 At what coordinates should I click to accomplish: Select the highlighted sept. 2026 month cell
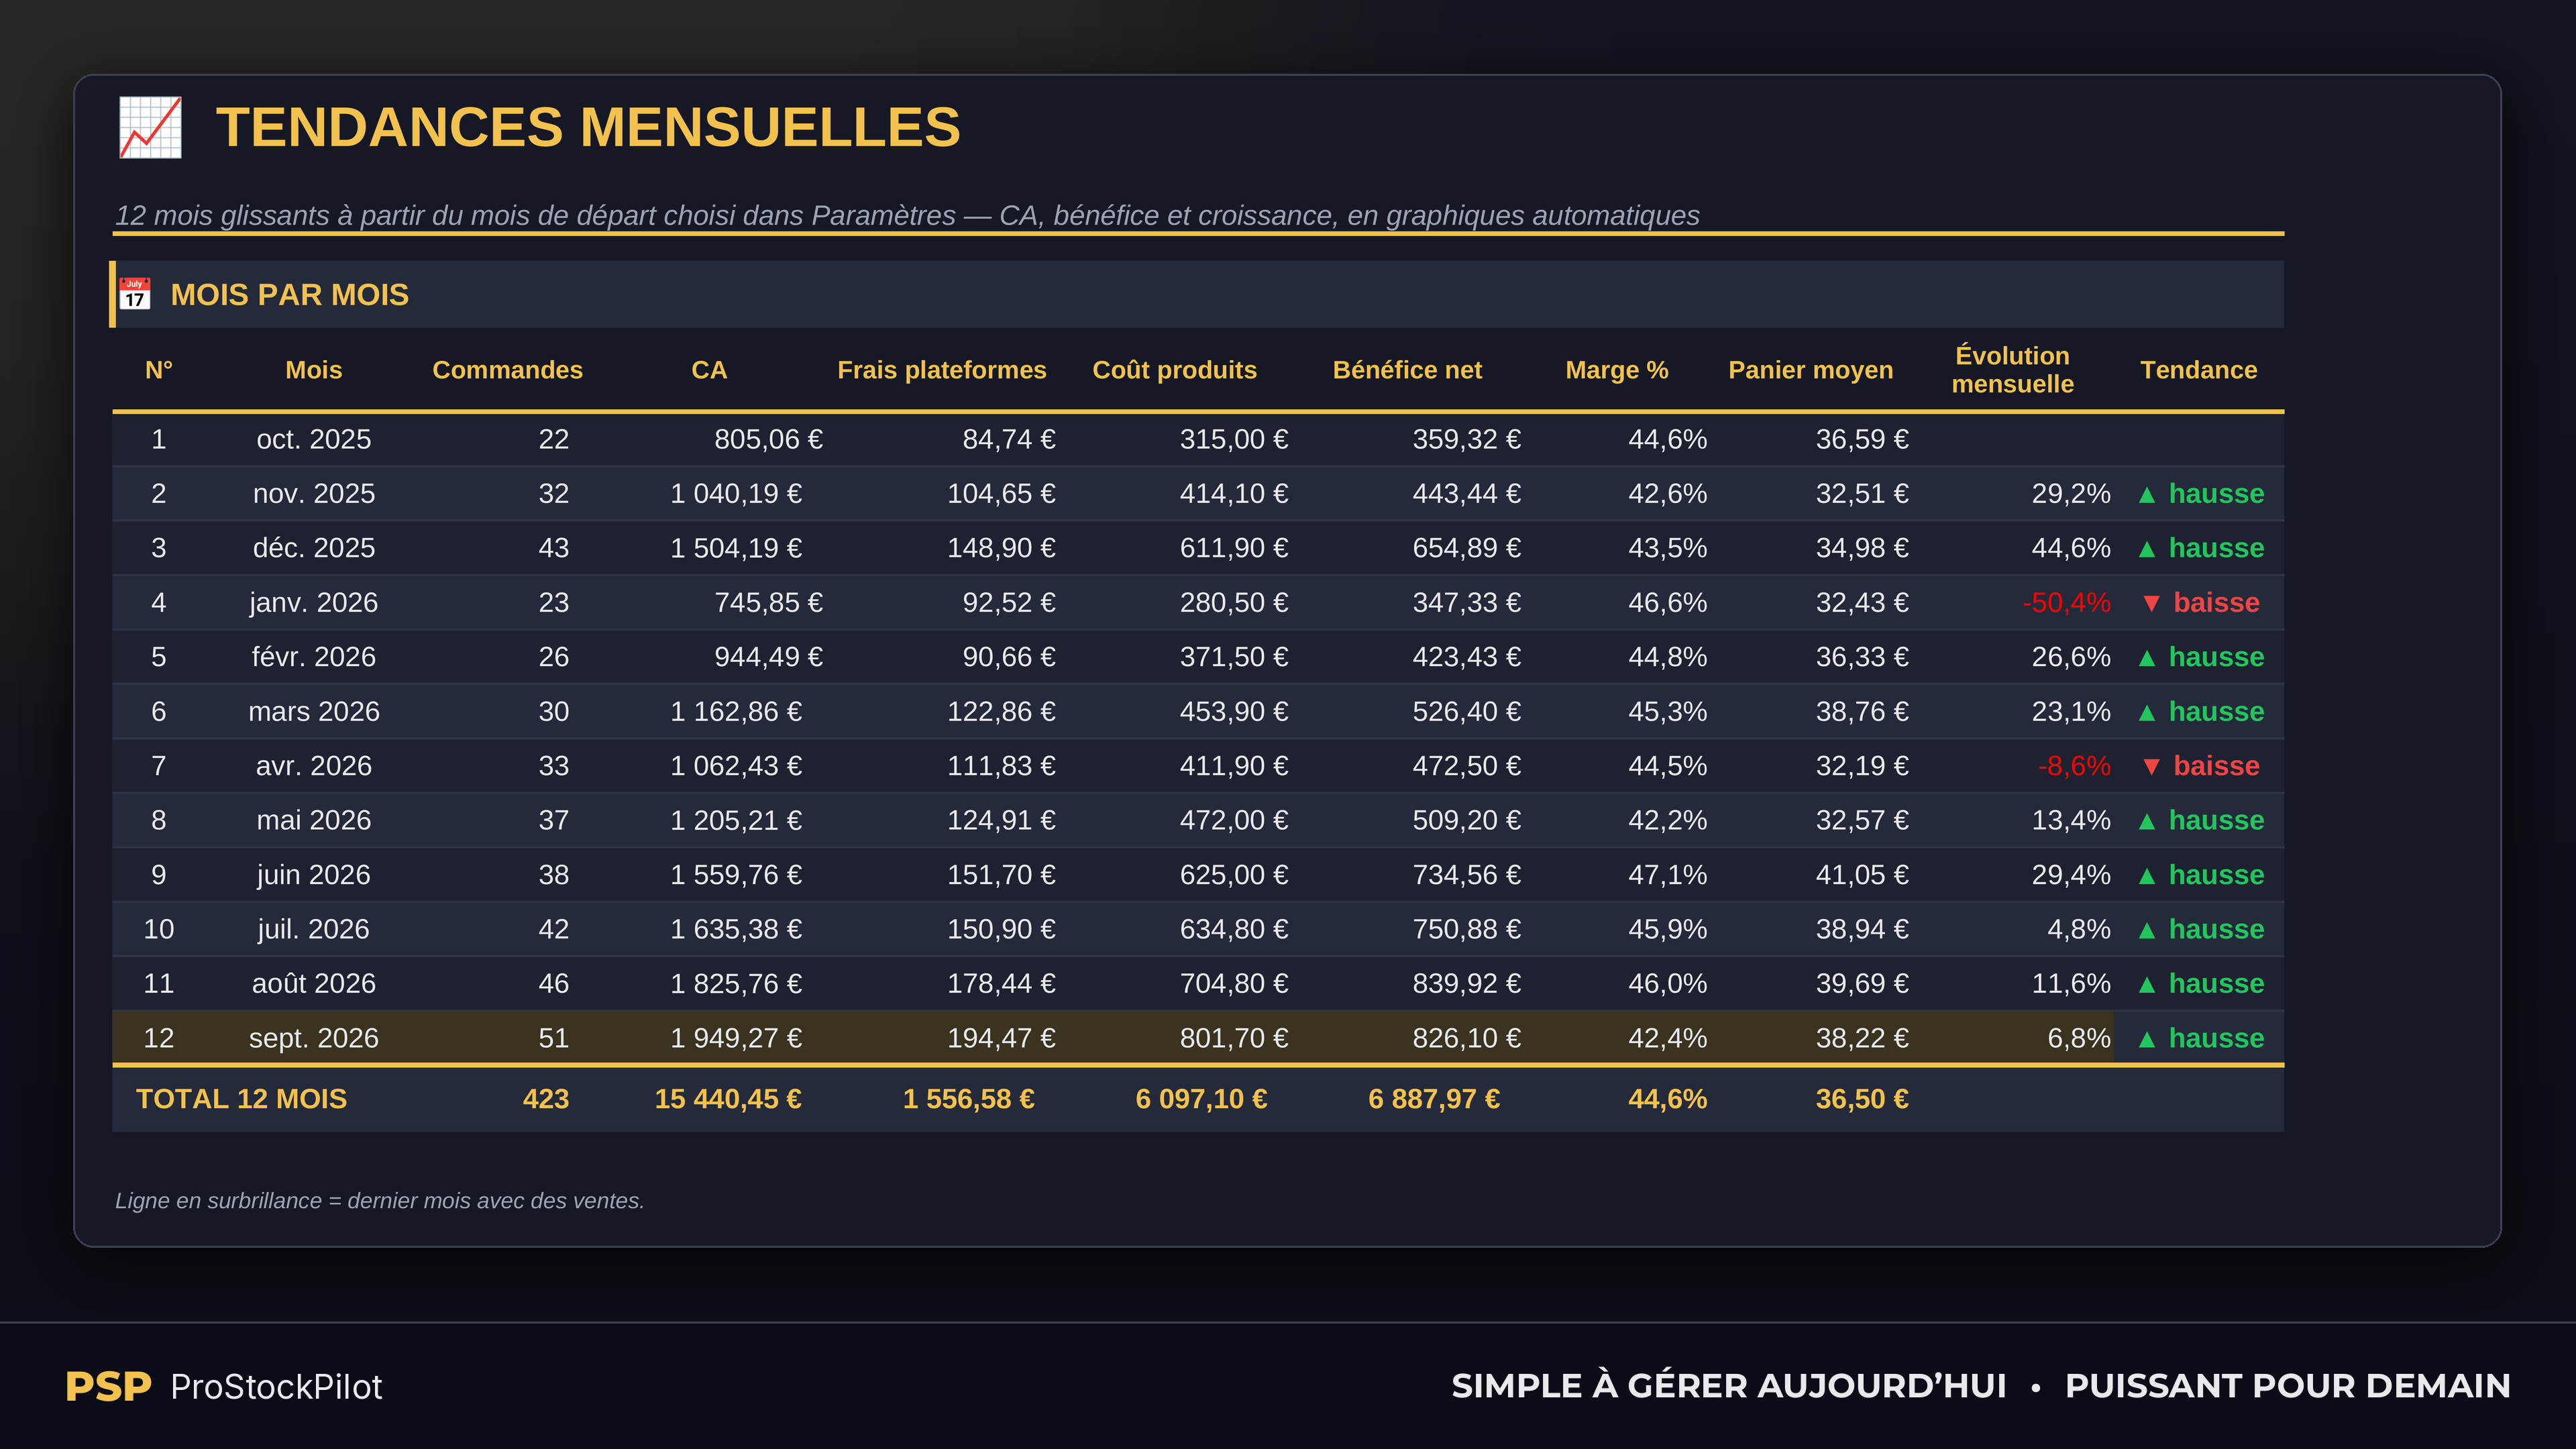tap(313, 1038)
